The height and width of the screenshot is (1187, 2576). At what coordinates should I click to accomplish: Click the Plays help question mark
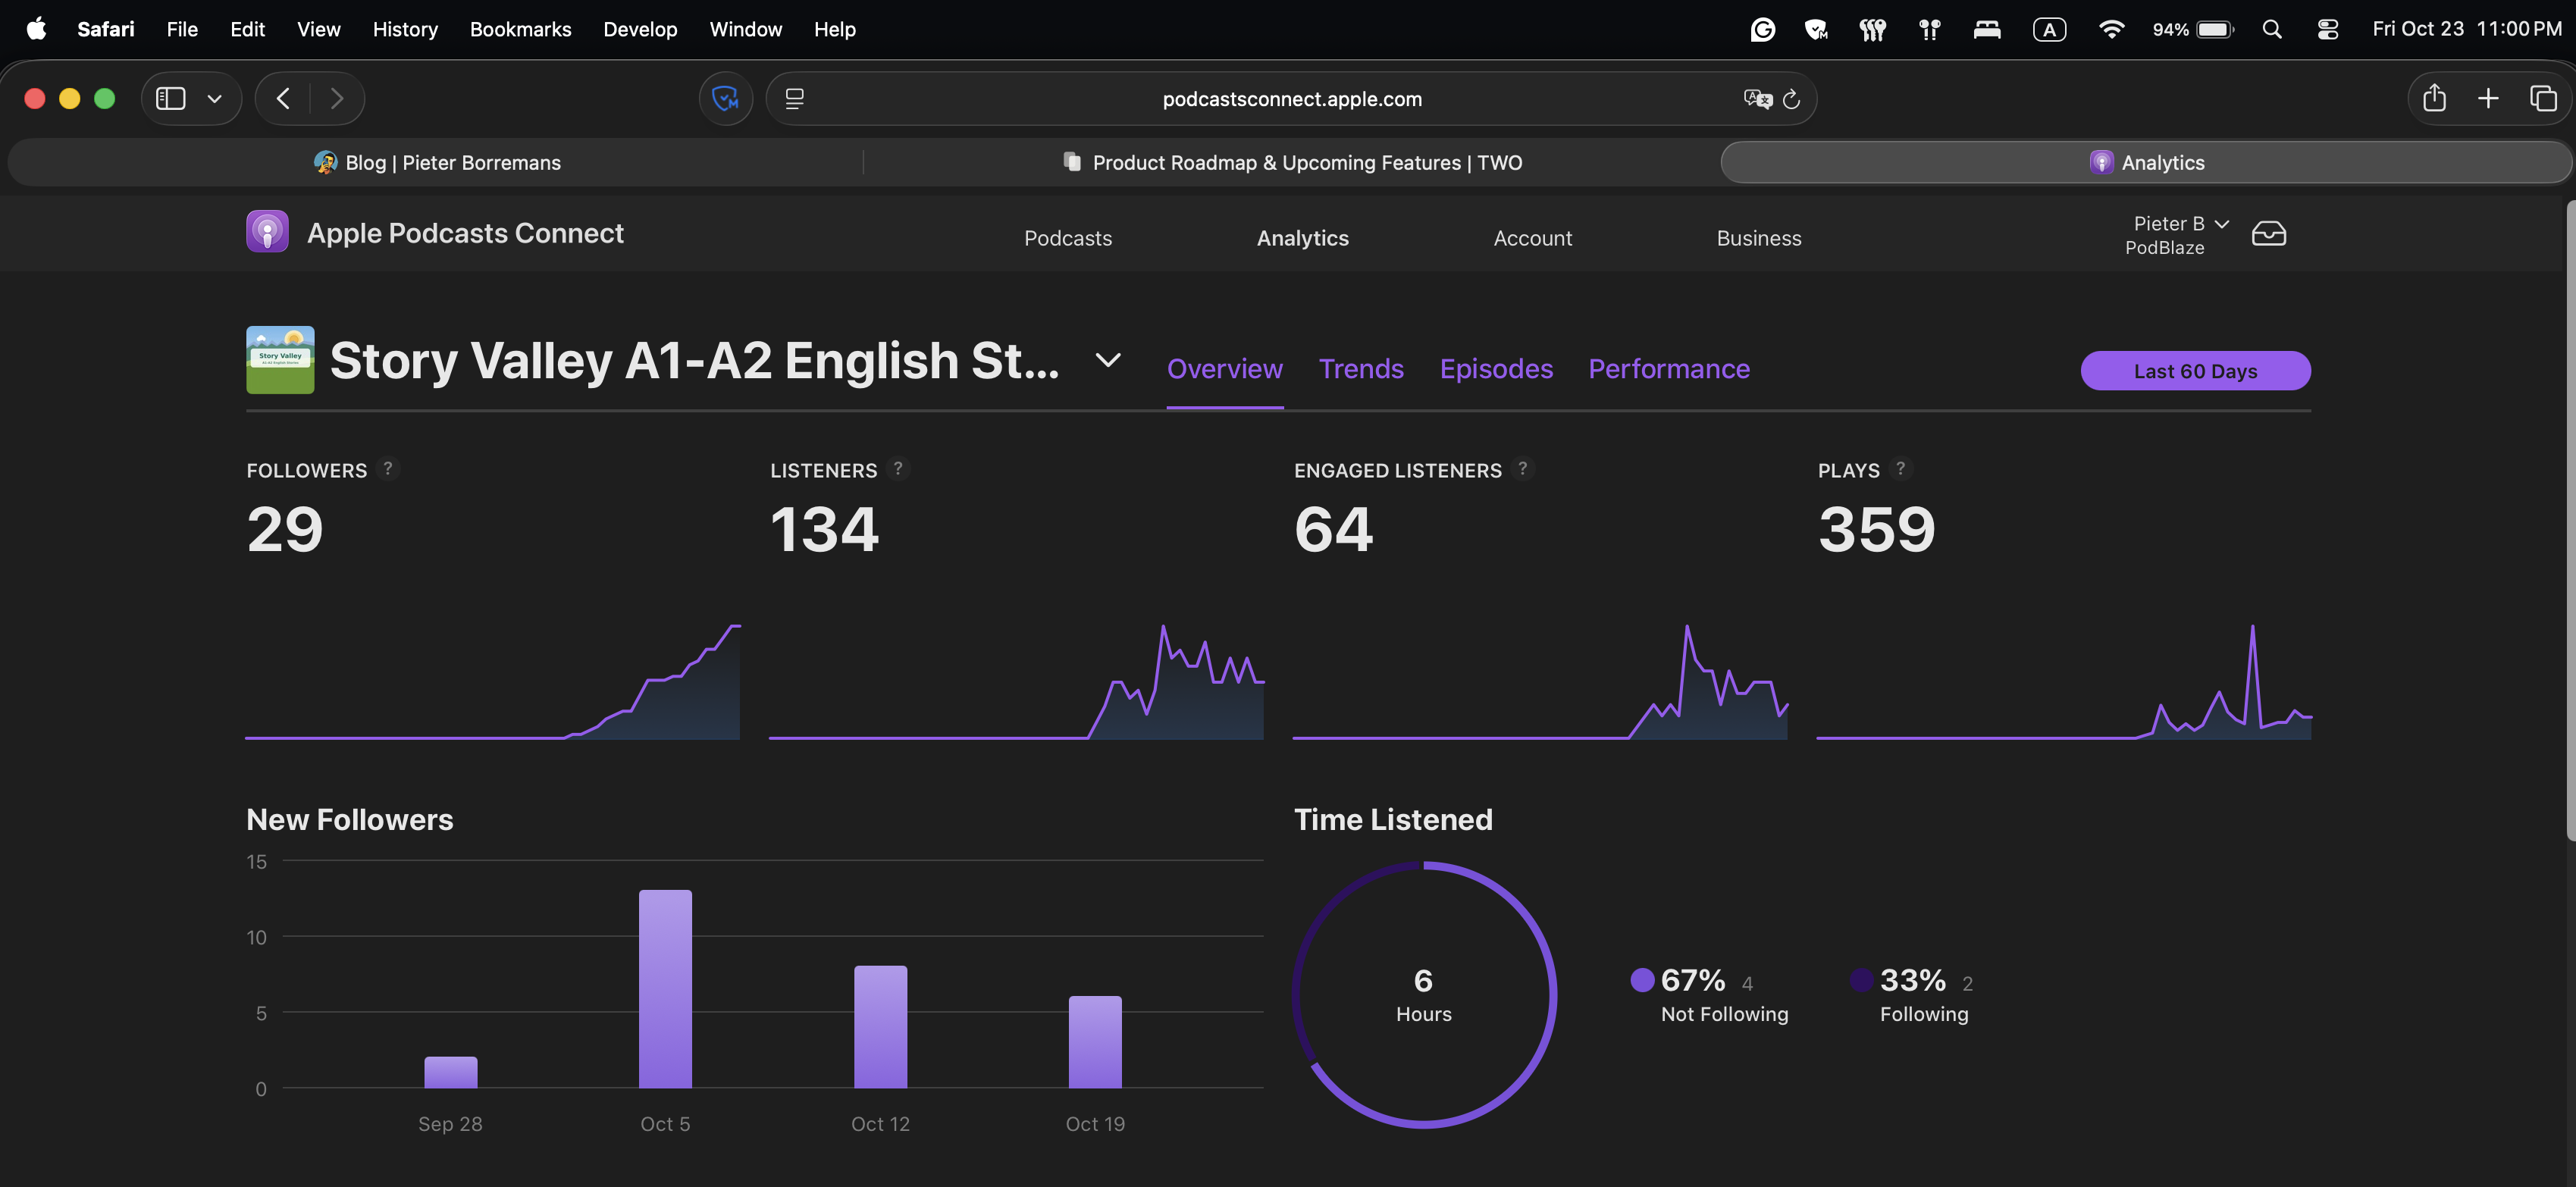[1900, 468]
